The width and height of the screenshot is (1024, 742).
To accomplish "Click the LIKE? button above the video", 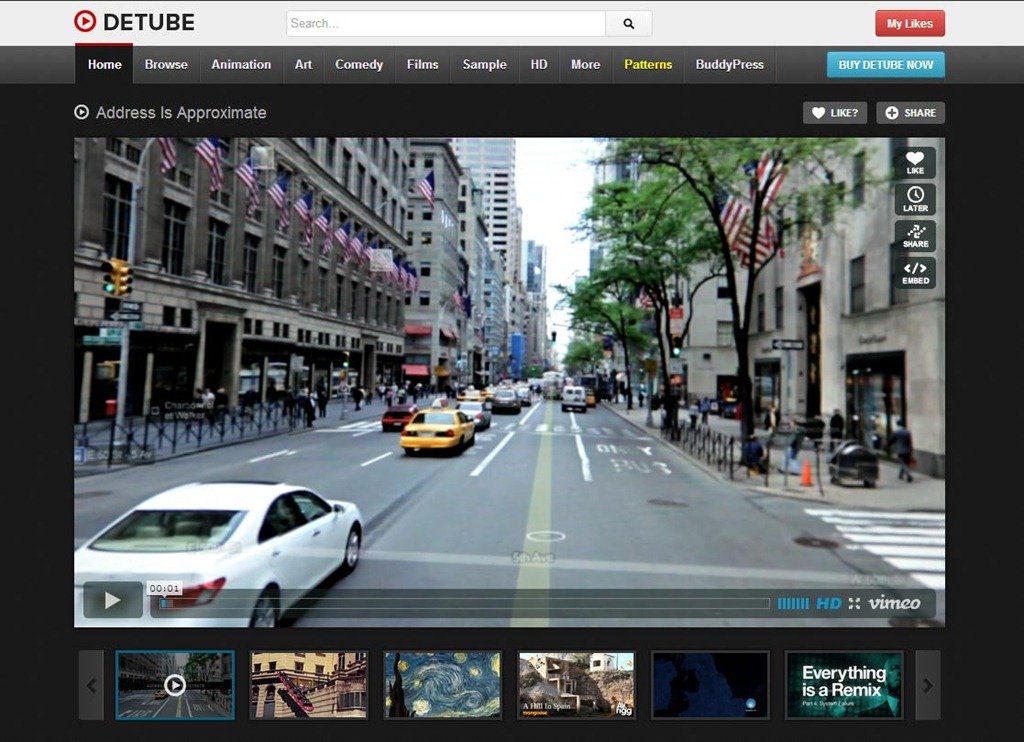I will [x=835, y=112].
